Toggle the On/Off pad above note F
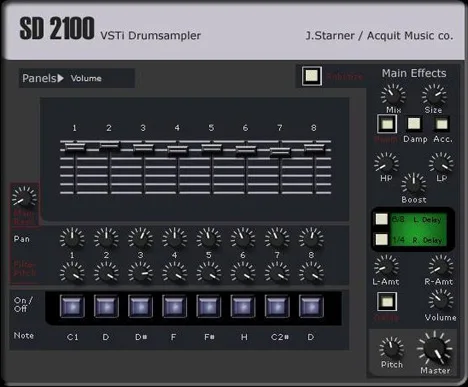Viewport: 468px width, 387px height. pos(174,306)
